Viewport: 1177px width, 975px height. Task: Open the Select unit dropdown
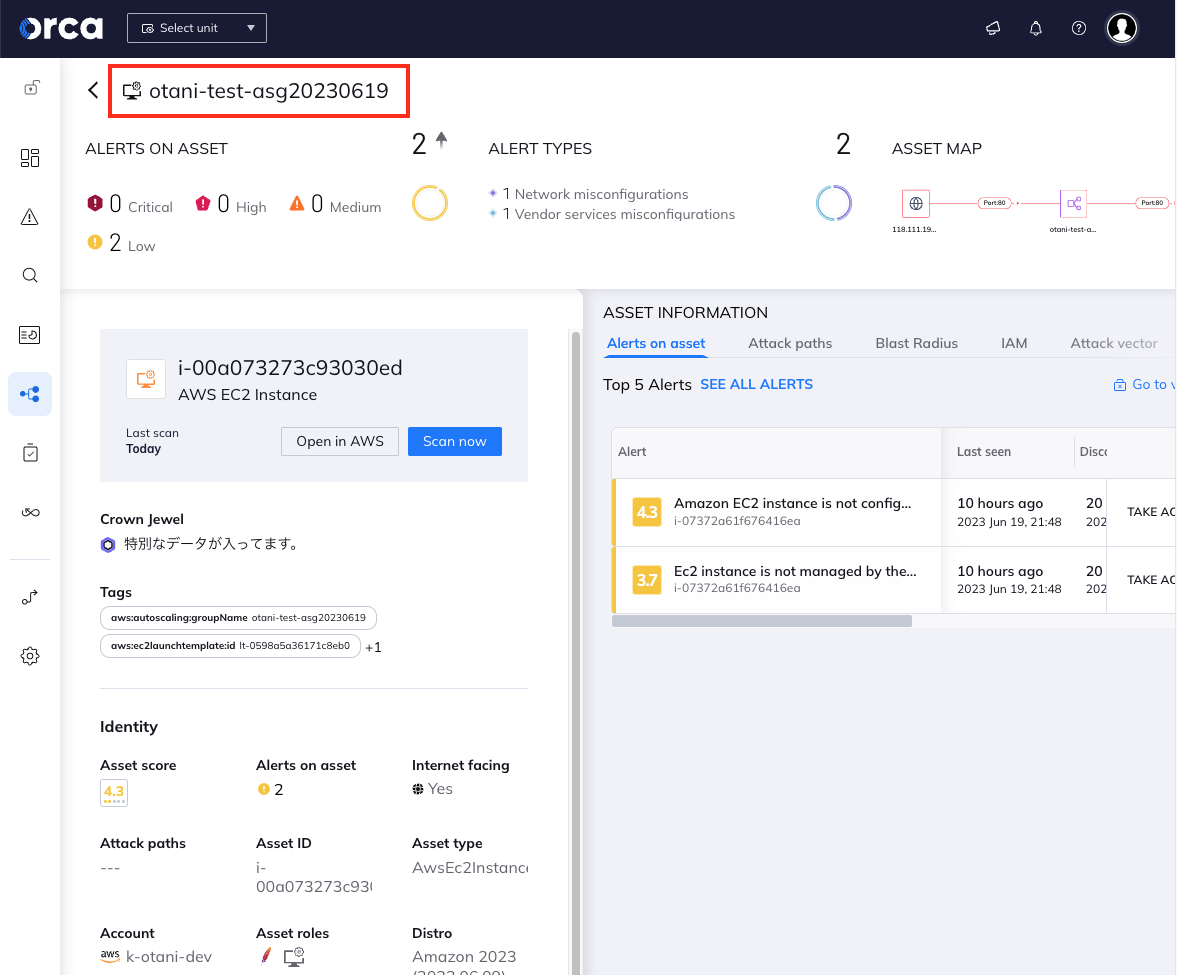click(197, 28)
